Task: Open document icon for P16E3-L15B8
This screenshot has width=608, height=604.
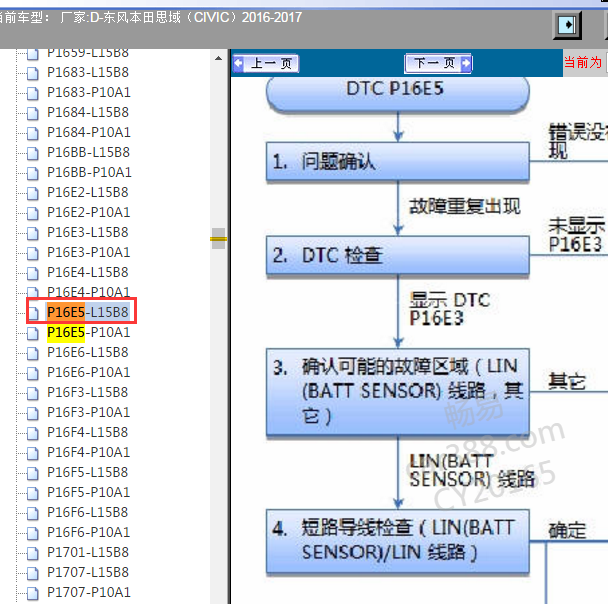Action: tap(33, 233)
